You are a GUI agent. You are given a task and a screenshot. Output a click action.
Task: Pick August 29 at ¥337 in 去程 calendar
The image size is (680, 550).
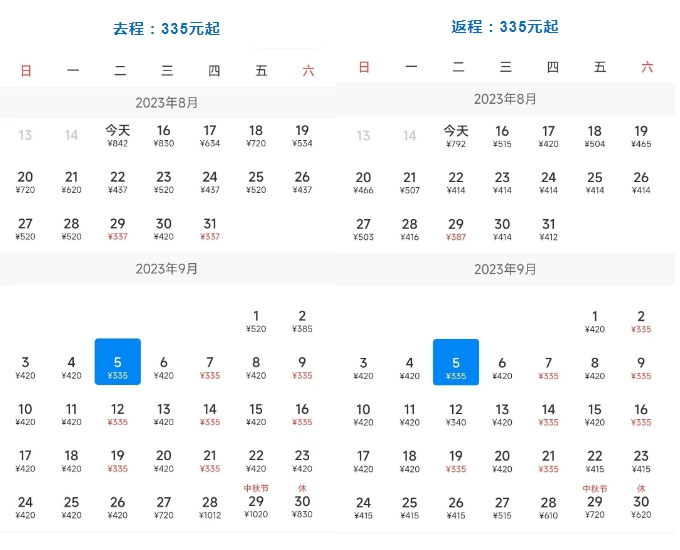click(118, 229)
